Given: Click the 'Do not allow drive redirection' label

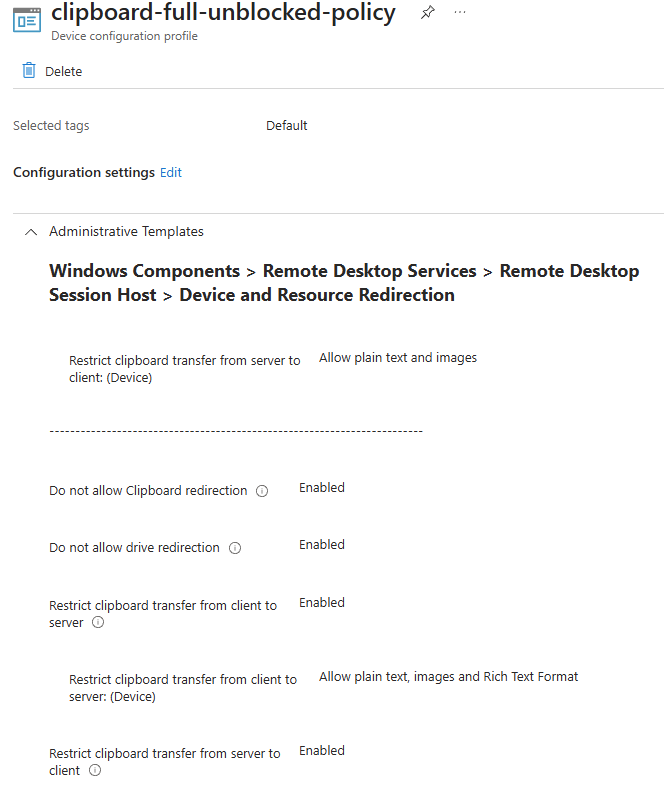Looking at the screenshot, I should click(134, 547).
